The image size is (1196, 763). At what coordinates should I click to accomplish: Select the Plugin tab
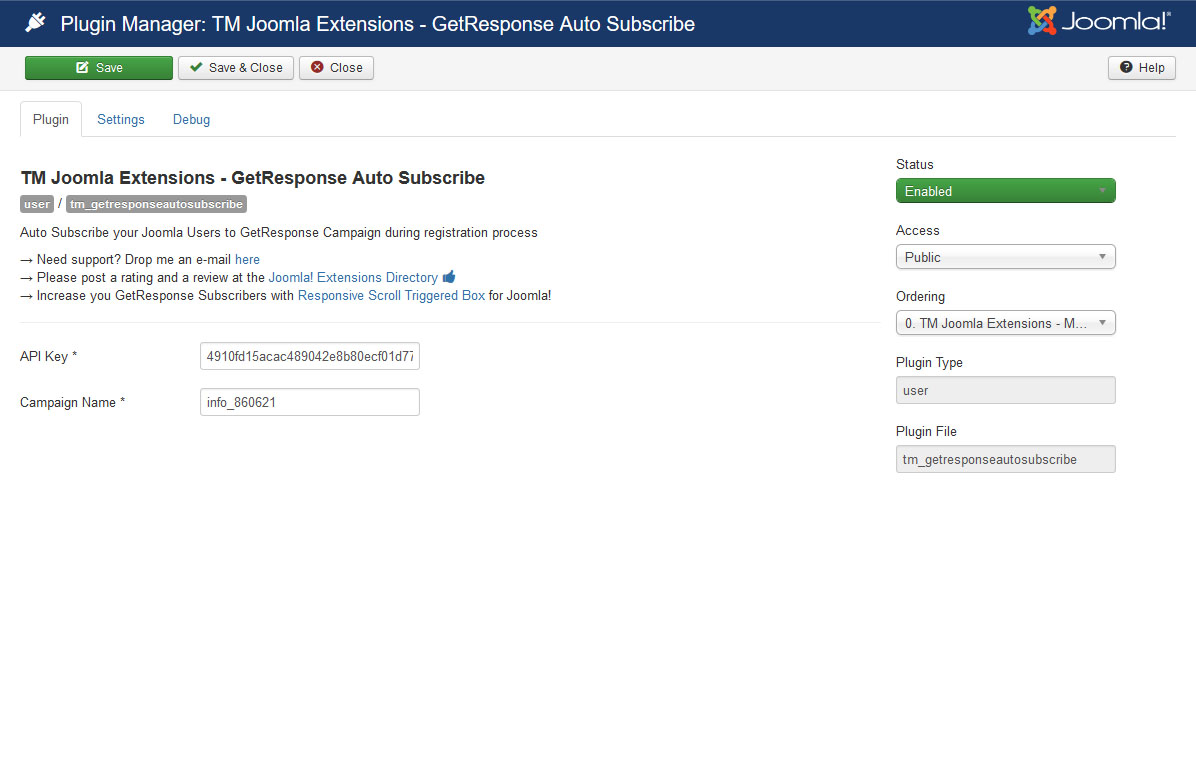[51, 119]
